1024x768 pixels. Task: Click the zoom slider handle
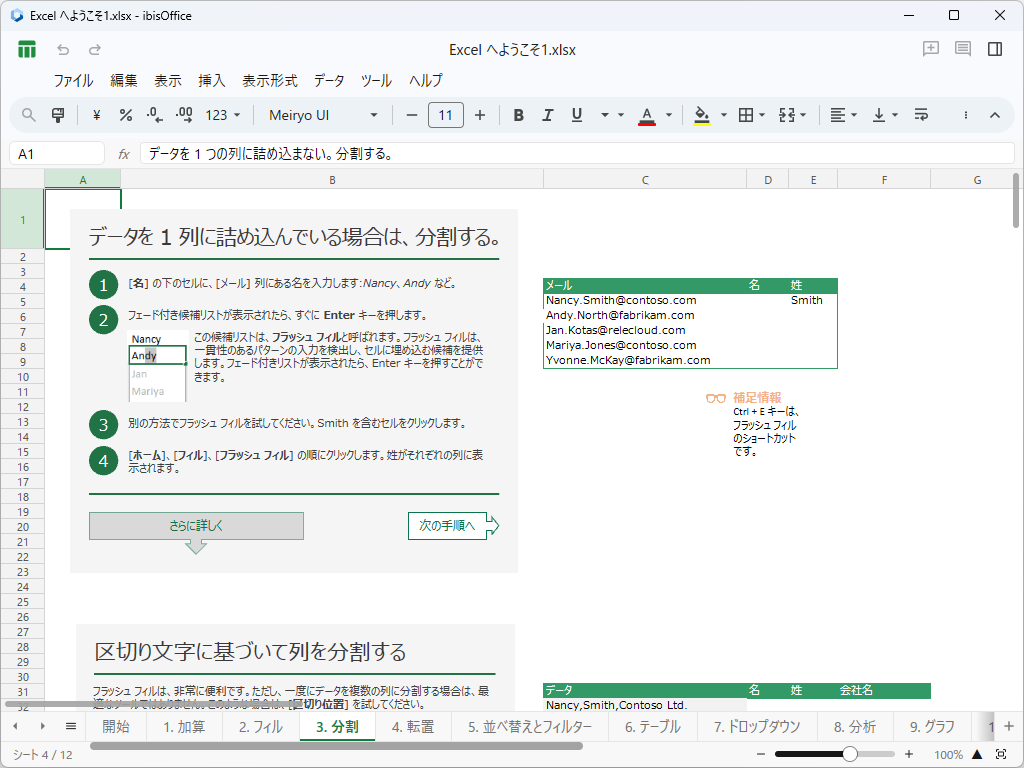tap(849, 754)
